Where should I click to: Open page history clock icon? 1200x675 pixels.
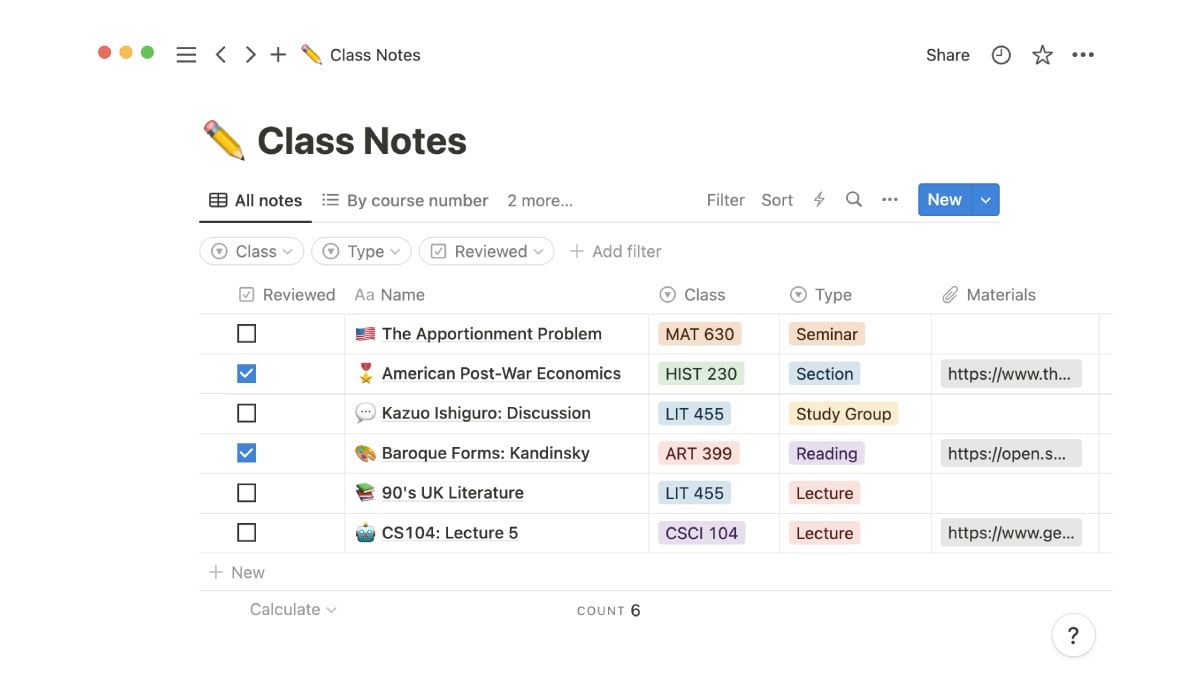[1001, 55]
